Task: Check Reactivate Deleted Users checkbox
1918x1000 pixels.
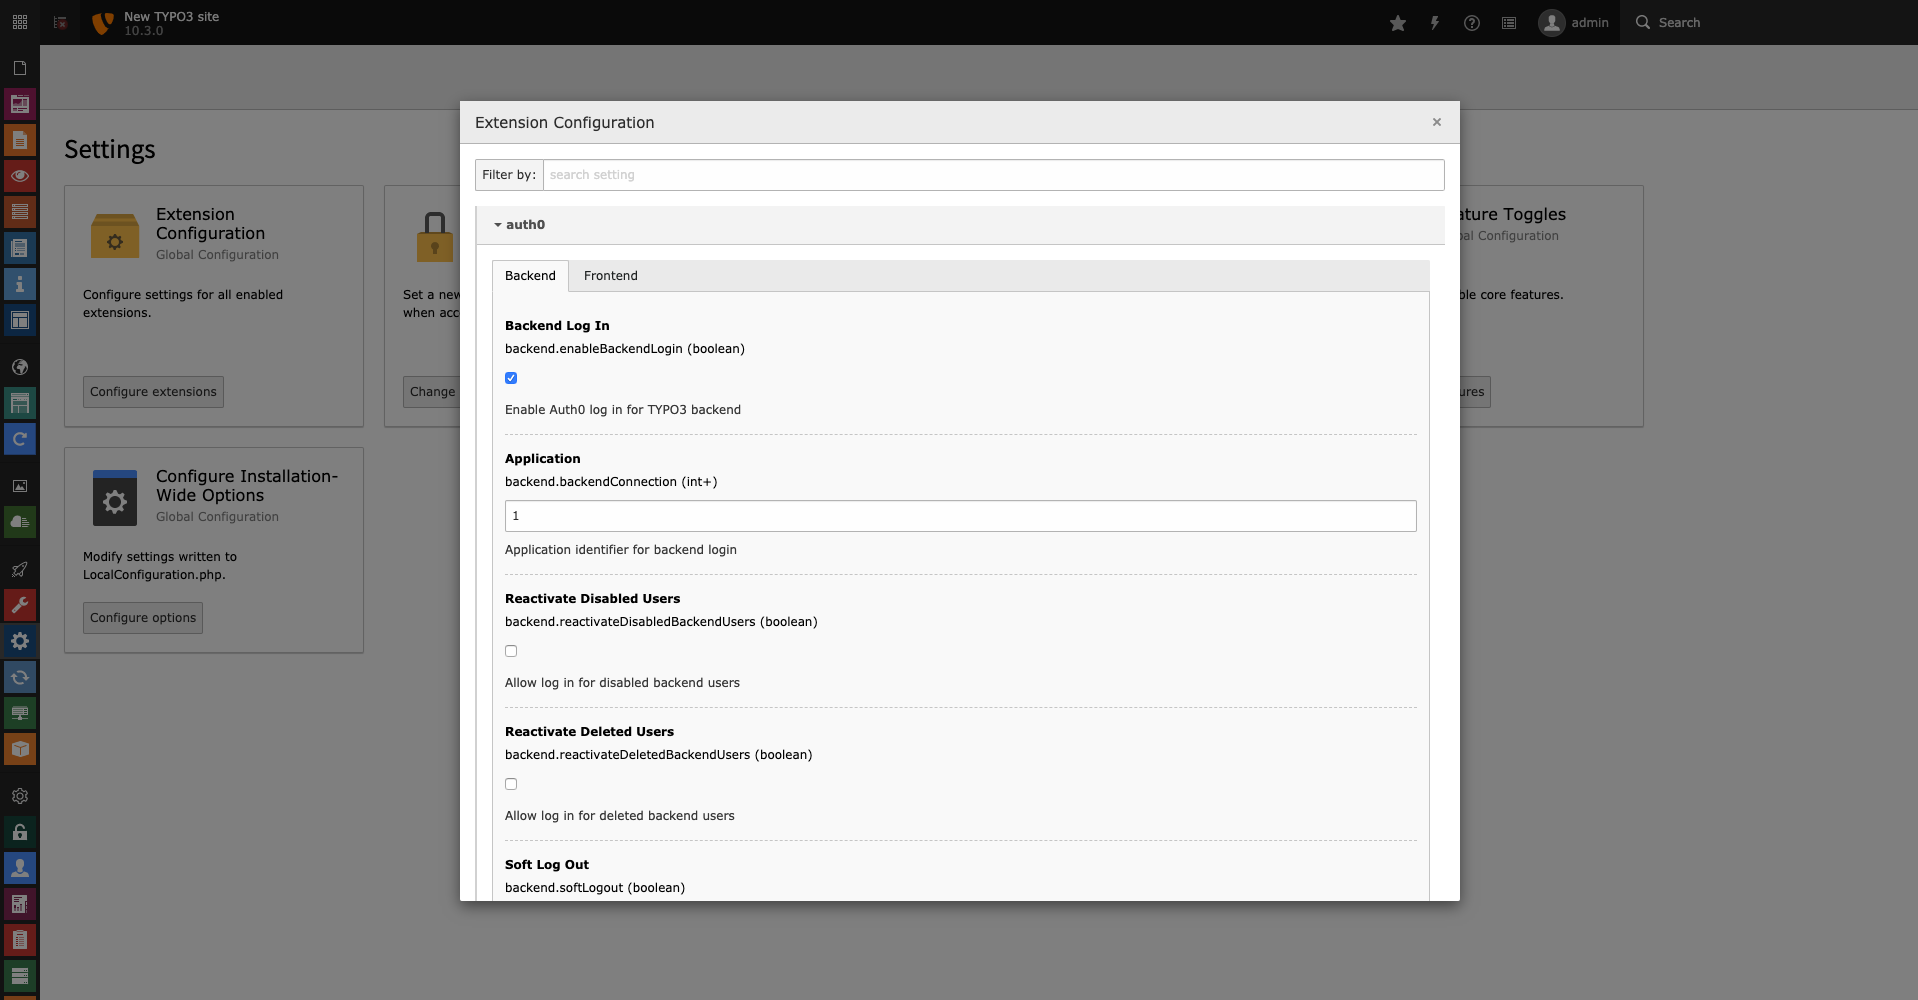Action: pyautogui.click(x=511, y=784)
